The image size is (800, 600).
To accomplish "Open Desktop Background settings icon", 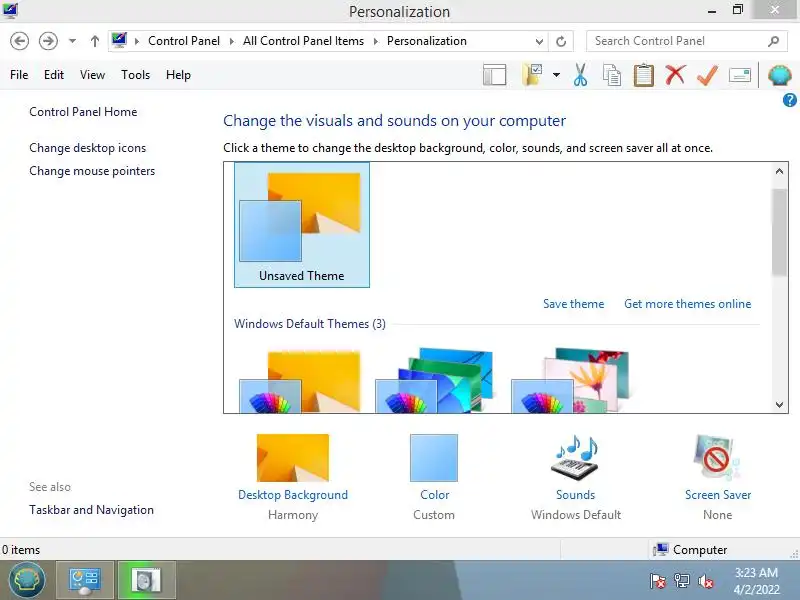I will pos(293,458).
